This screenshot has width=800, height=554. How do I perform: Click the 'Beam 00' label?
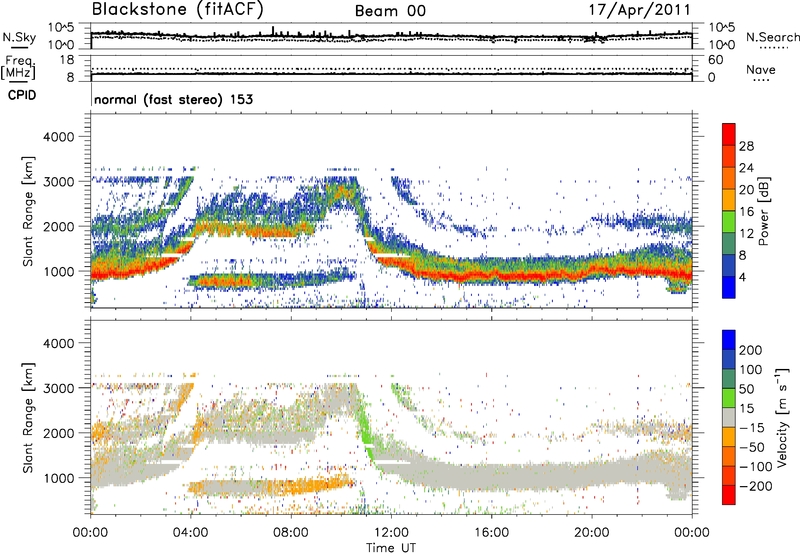[390, 11]
